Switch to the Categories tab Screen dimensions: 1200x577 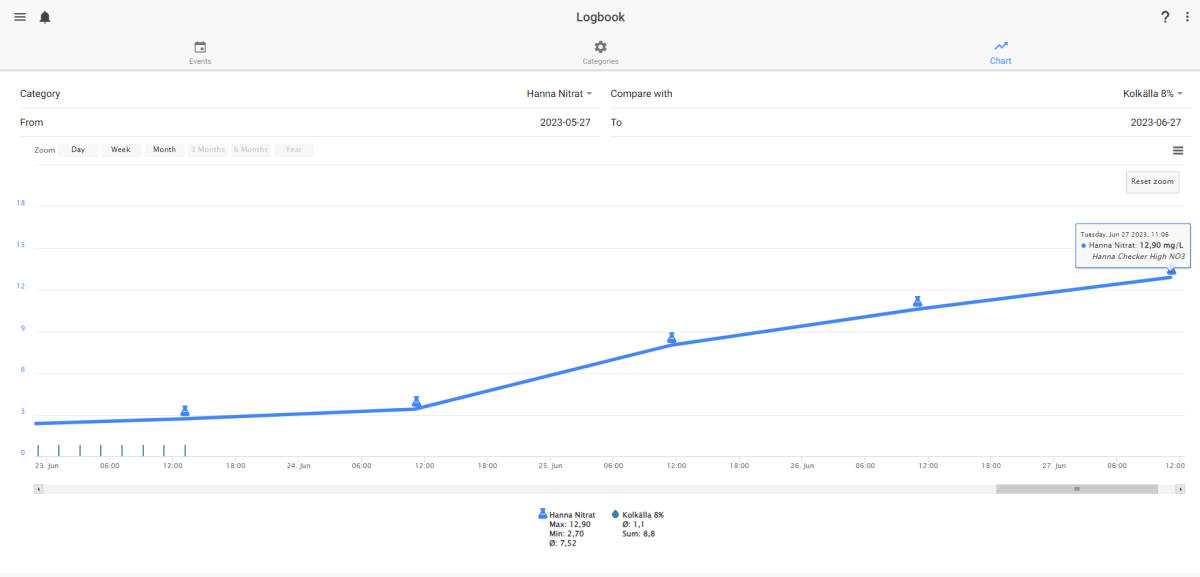(x=600, y=53)
